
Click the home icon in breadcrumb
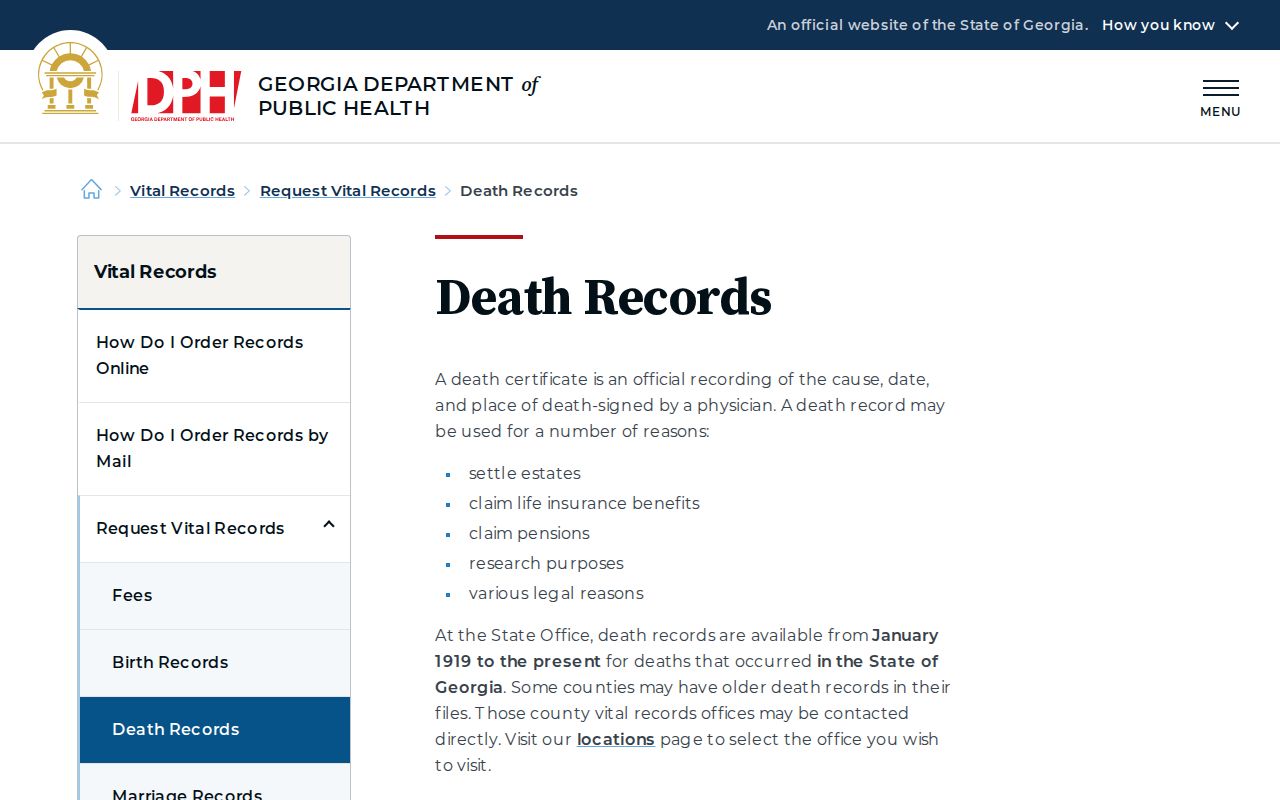tap(91, 190)
